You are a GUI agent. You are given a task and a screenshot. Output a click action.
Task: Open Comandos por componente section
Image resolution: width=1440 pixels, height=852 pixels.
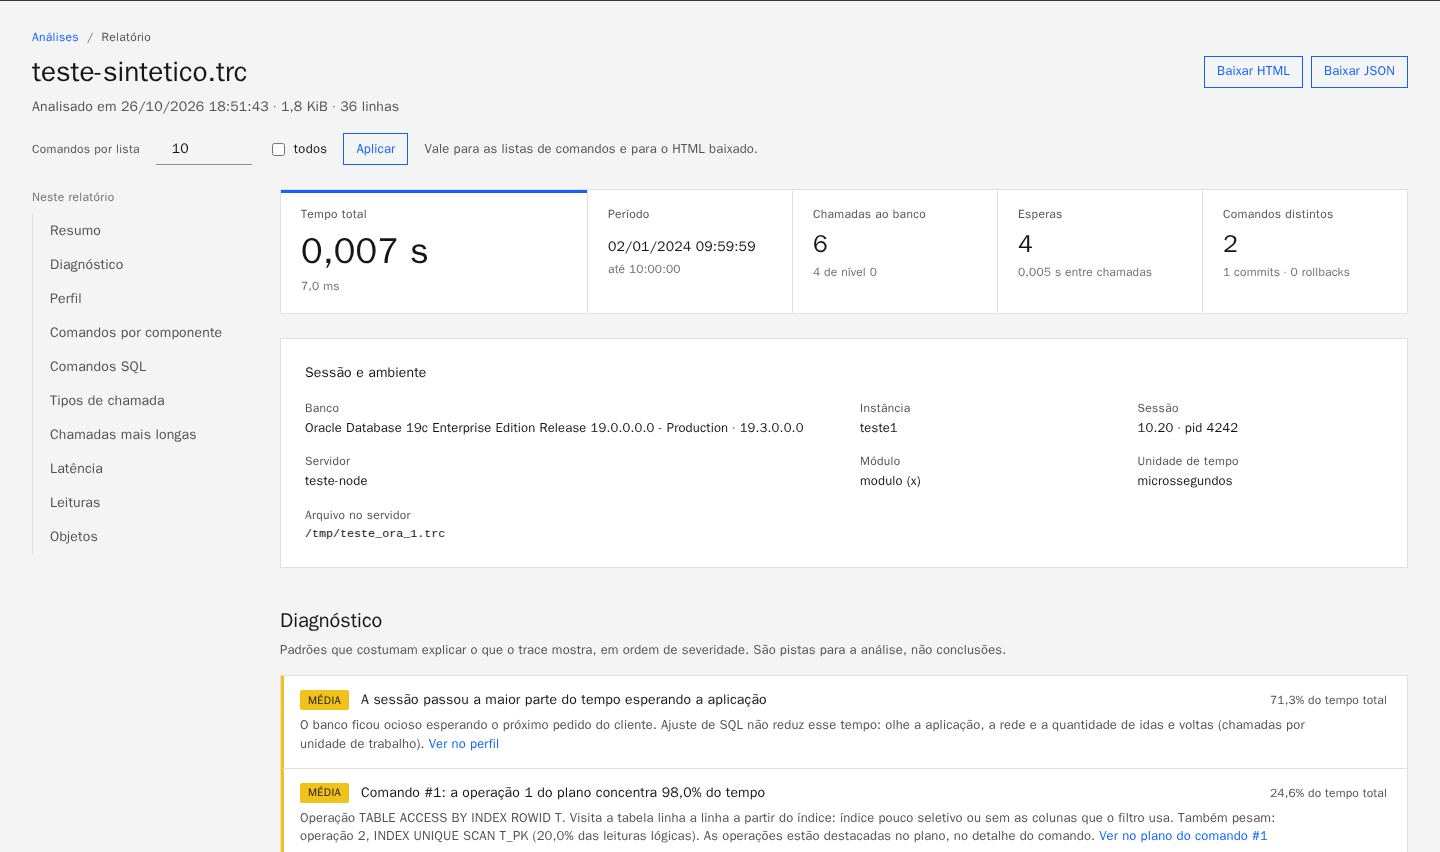136,332
